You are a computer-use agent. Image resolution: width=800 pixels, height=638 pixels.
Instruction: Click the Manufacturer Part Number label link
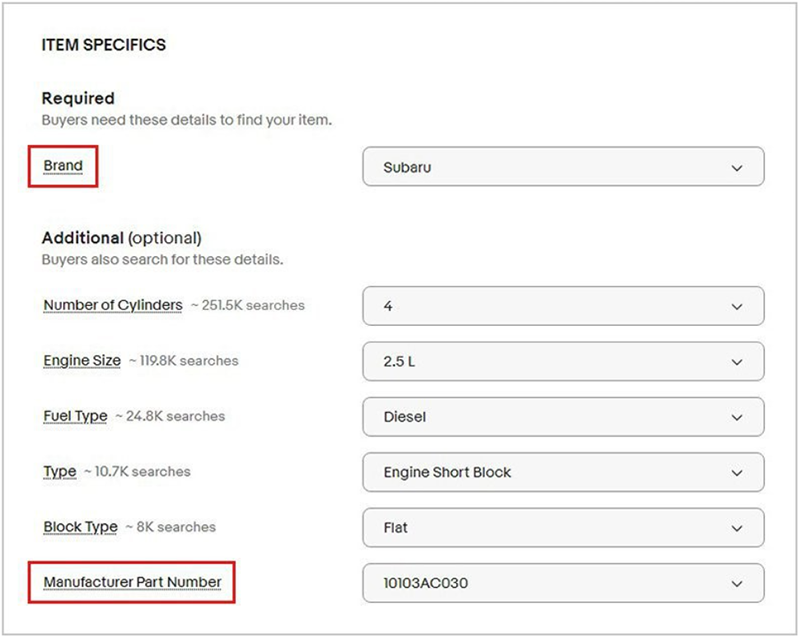tap(132, 582)
